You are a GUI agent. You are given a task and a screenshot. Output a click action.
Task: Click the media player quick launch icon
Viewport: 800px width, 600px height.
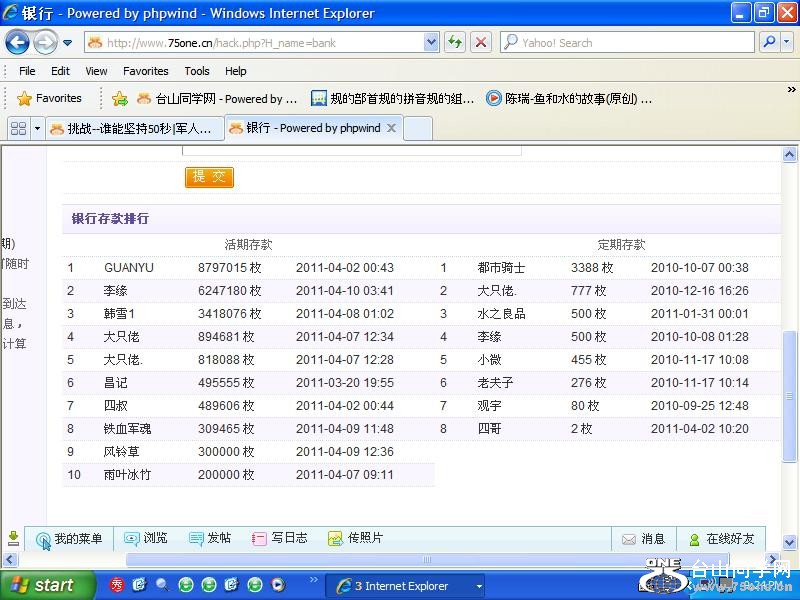pyautogui.click(x=278, y=585)
